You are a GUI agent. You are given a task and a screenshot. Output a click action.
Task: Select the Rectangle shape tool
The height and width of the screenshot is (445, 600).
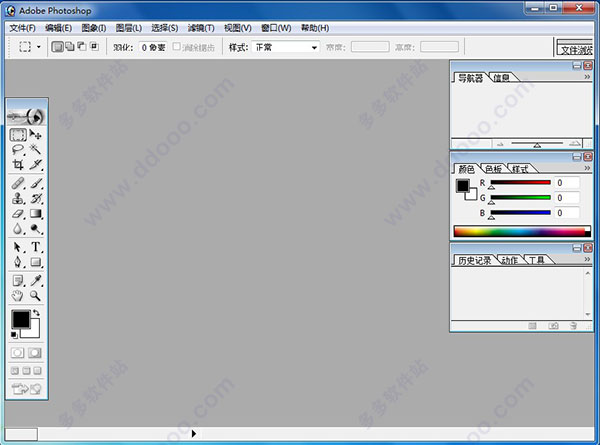(x=36, y=262)
